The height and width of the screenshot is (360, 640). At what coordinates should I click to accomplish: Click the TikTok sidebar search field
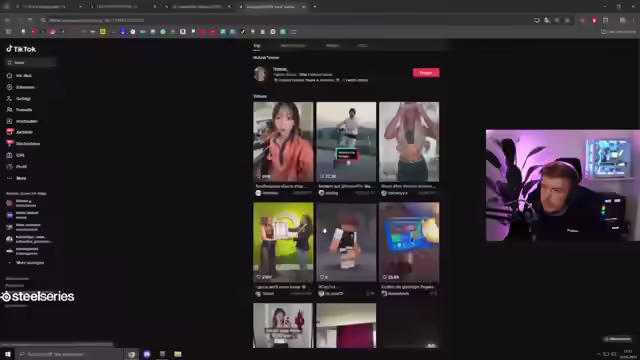pos(31,62)
